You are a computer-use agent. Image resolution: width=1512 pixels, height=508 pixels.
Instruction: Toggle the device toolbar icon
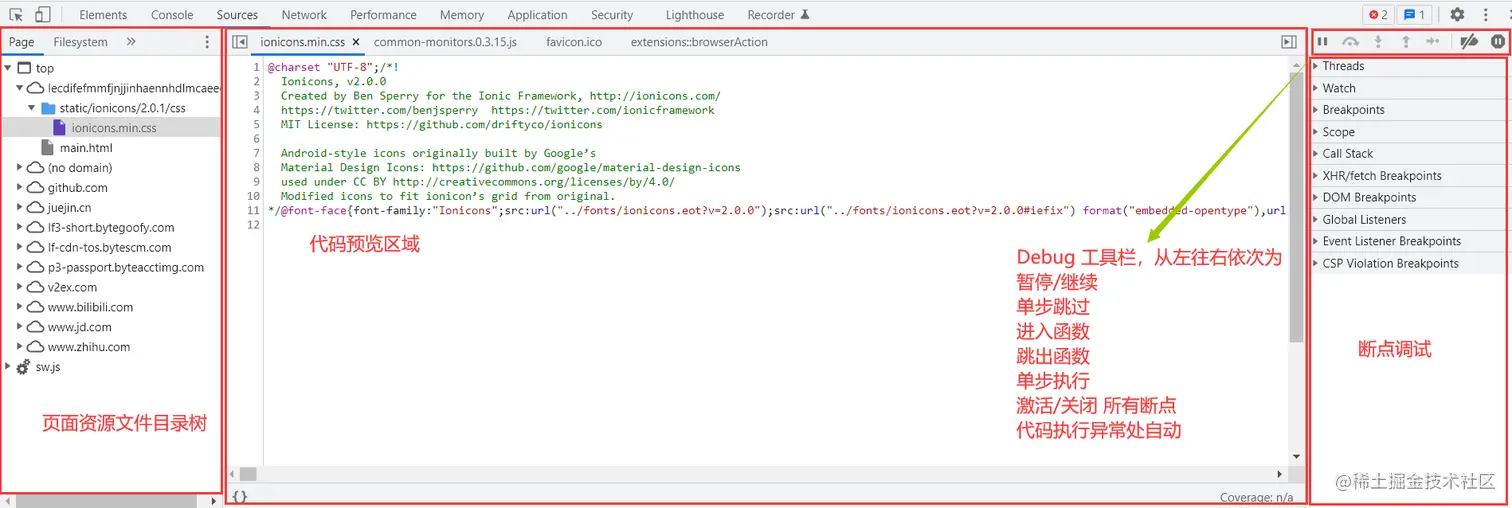click(x=42, y=14)
